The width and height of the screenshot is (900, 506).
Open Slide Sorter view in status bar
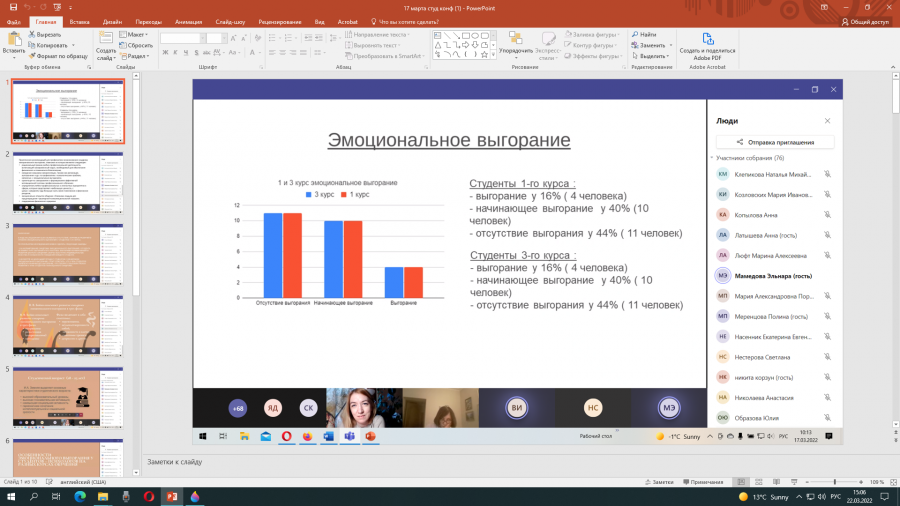tap(758, 482)
